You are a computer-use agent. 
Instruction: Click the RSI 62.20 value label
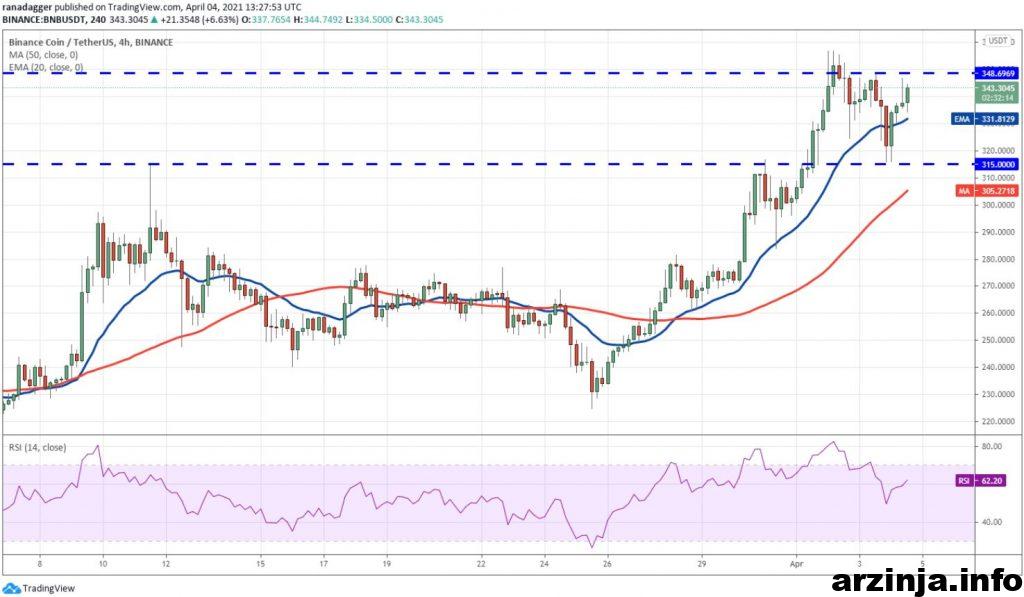tap(981, 481)
